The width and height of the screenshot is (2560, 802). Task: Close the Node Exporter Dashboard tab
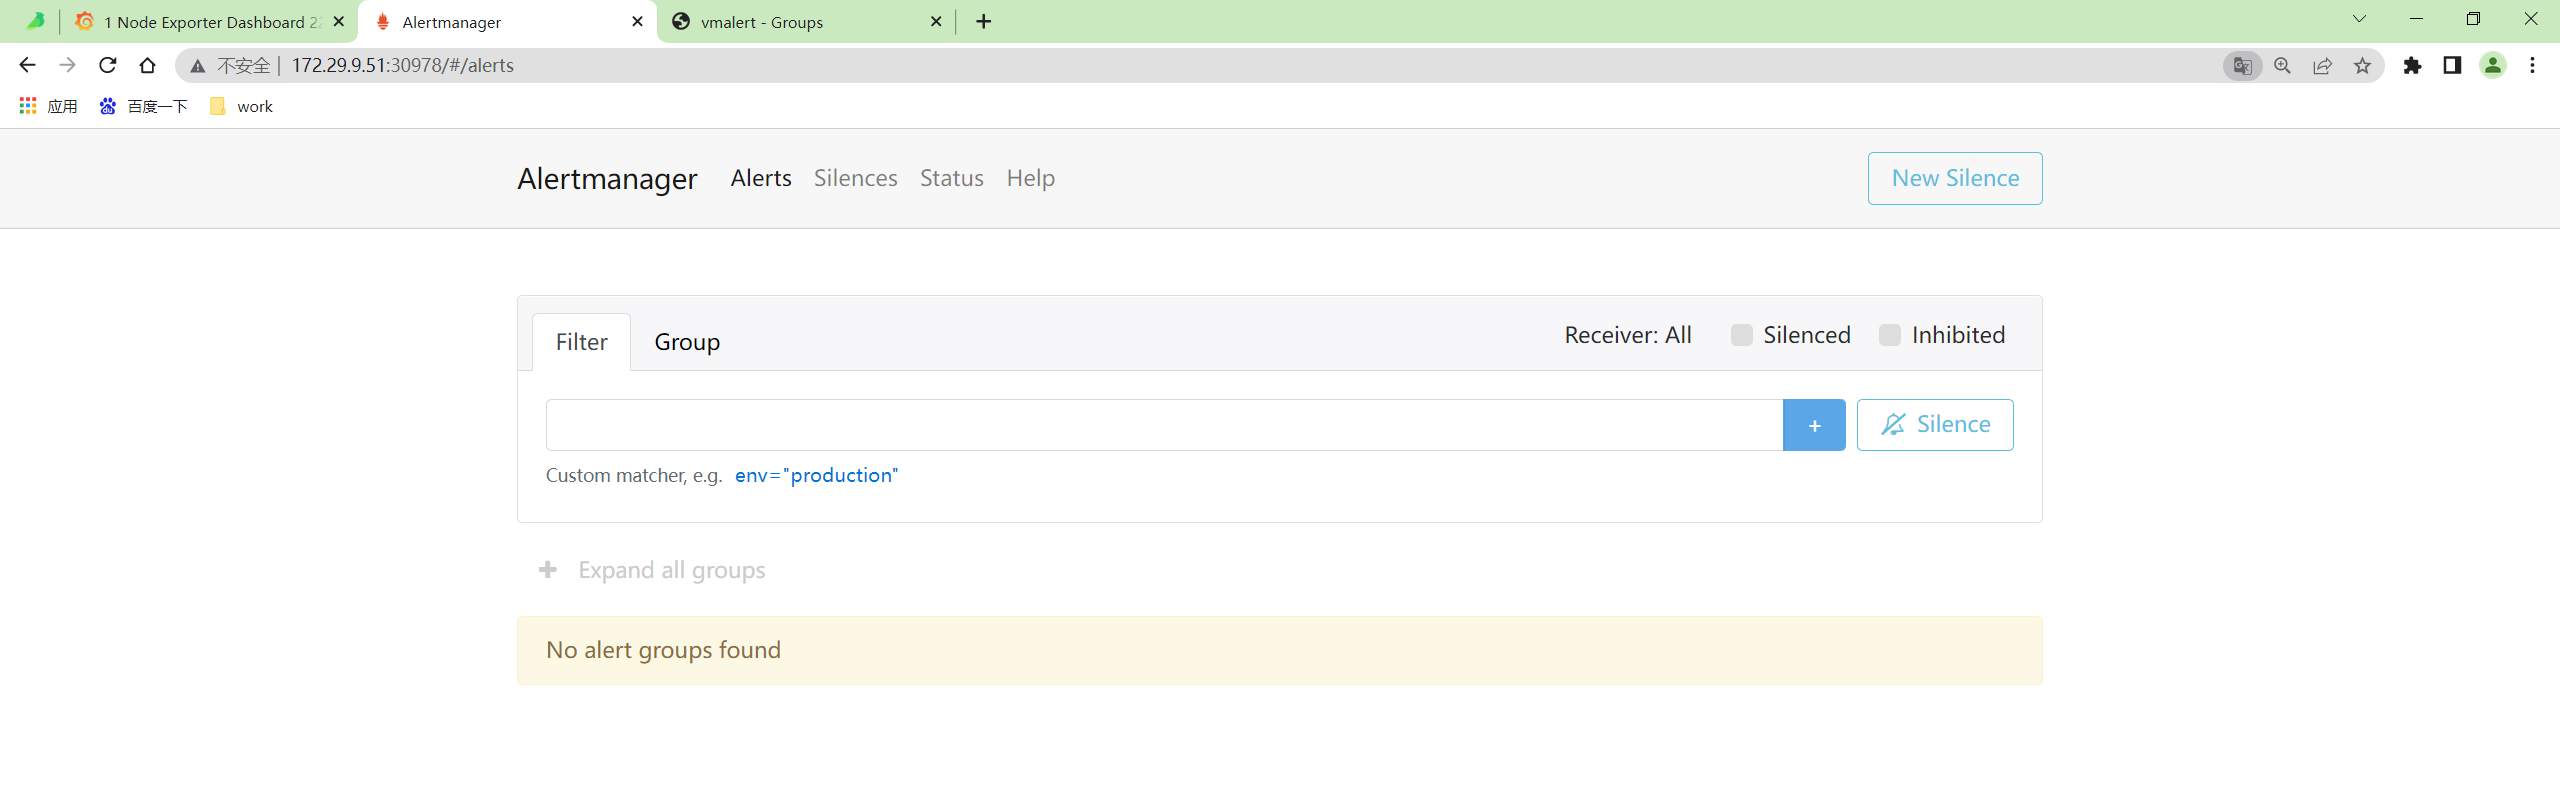[x=339, y=22]
